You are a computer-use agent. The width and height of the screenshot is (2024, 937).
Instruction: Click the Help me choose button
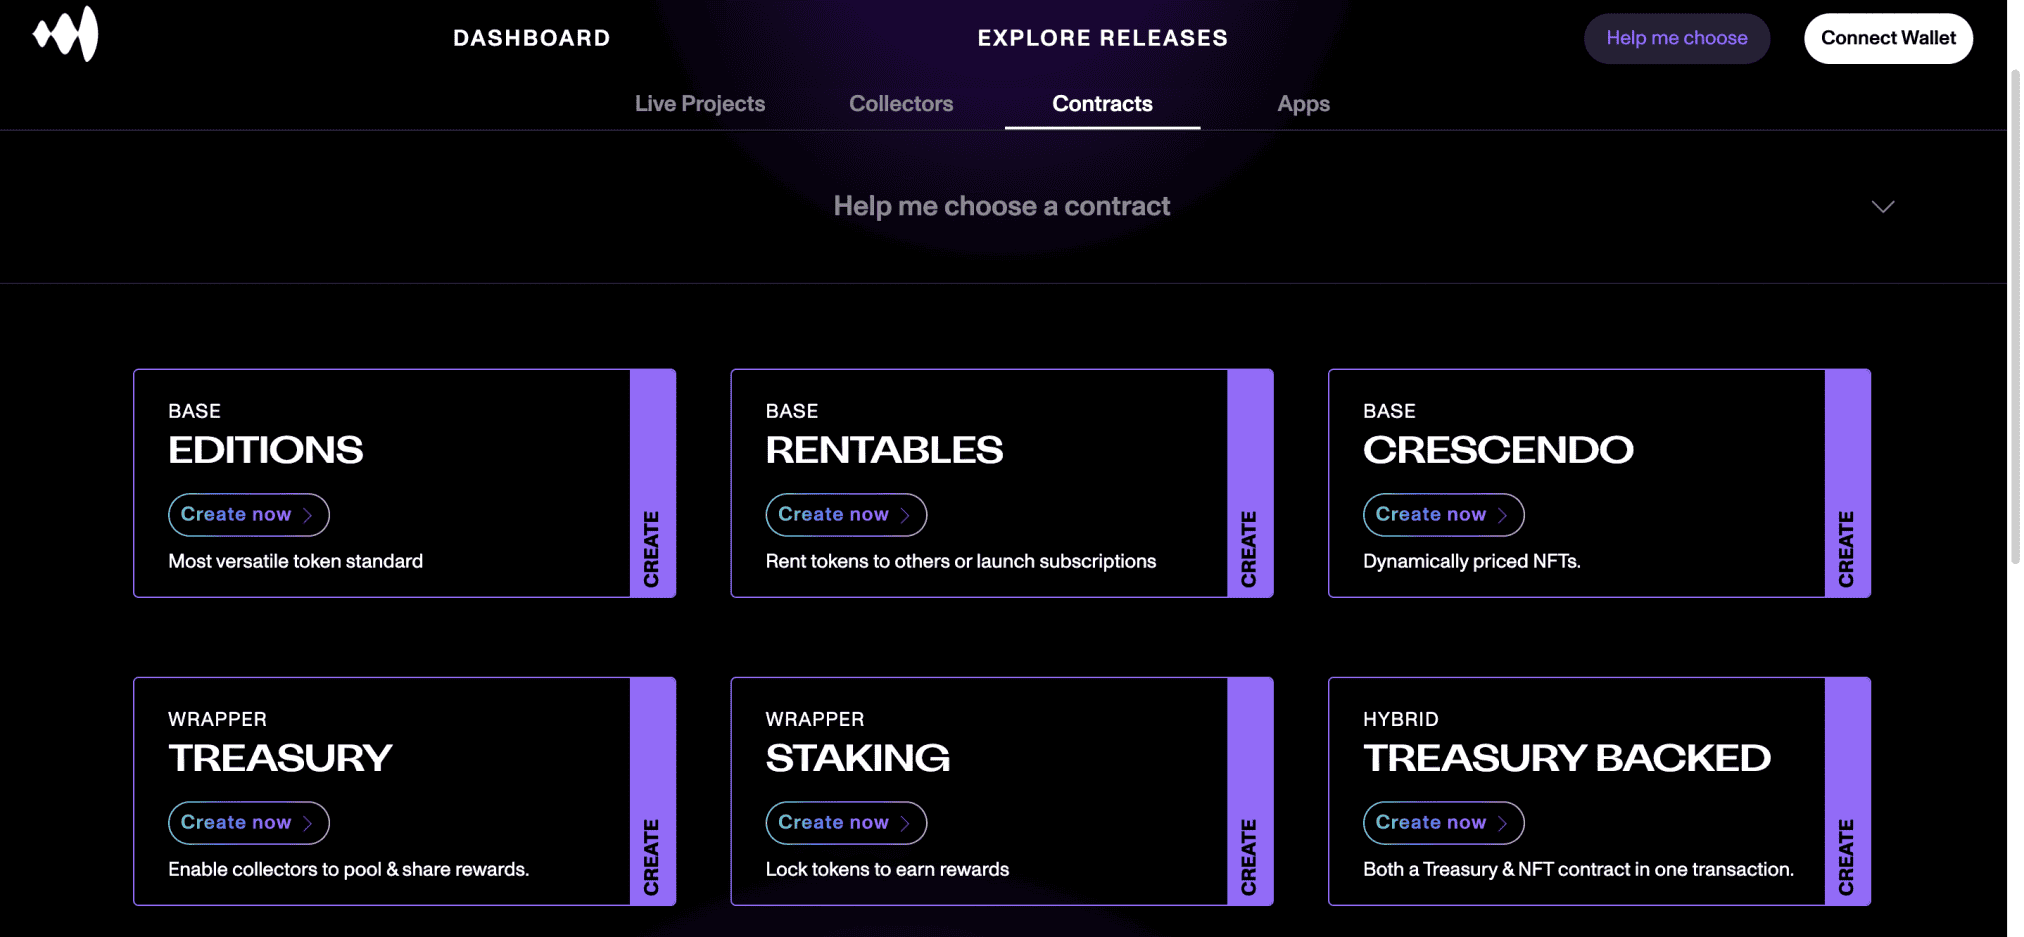point(1676,38)
